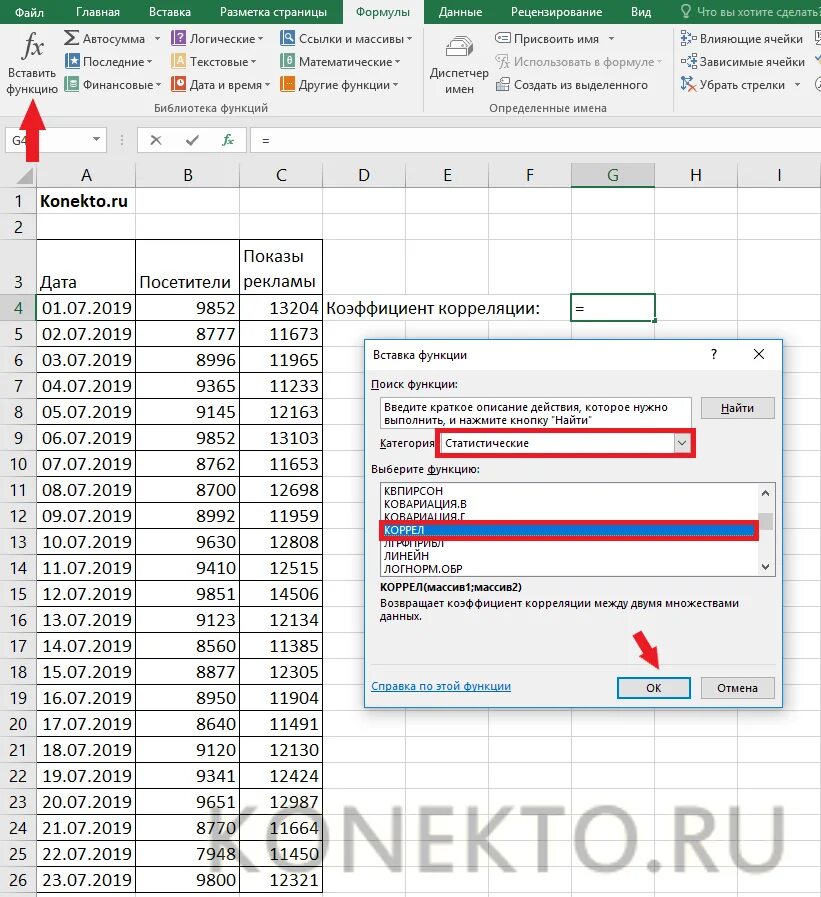821x897 pixels.
Task: Switch to the Рецензирование tab
Action: tap(556, 11)
